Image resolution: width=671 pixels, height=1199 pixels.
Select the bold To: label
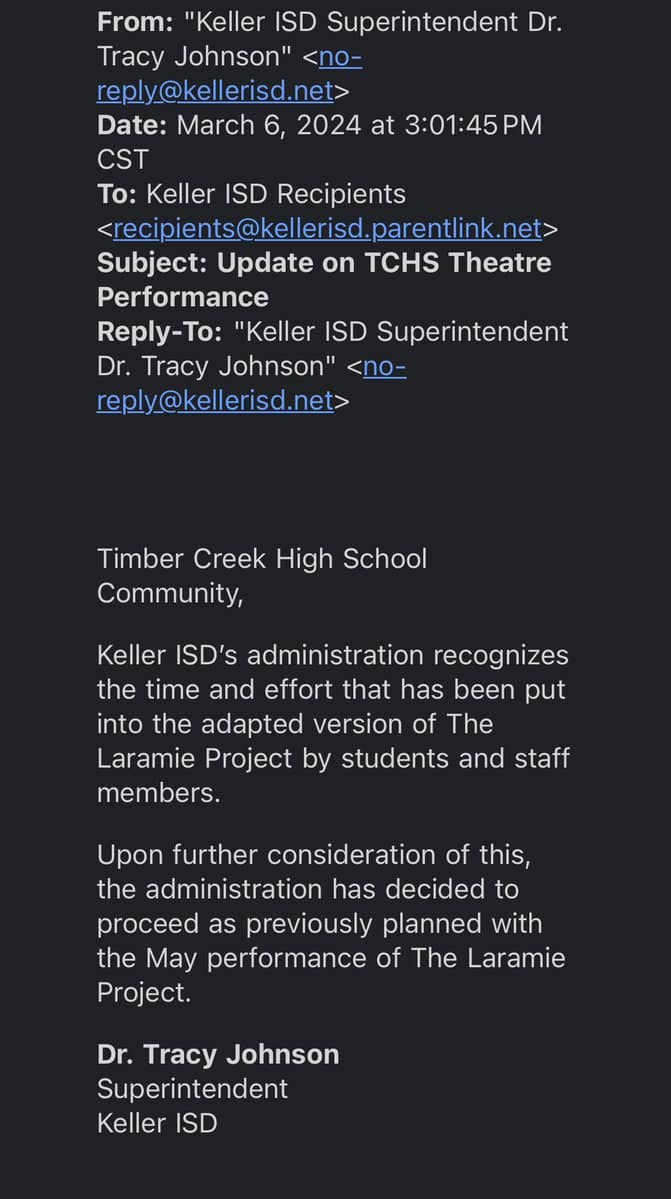pyautogui.click(x=117, y=193)
